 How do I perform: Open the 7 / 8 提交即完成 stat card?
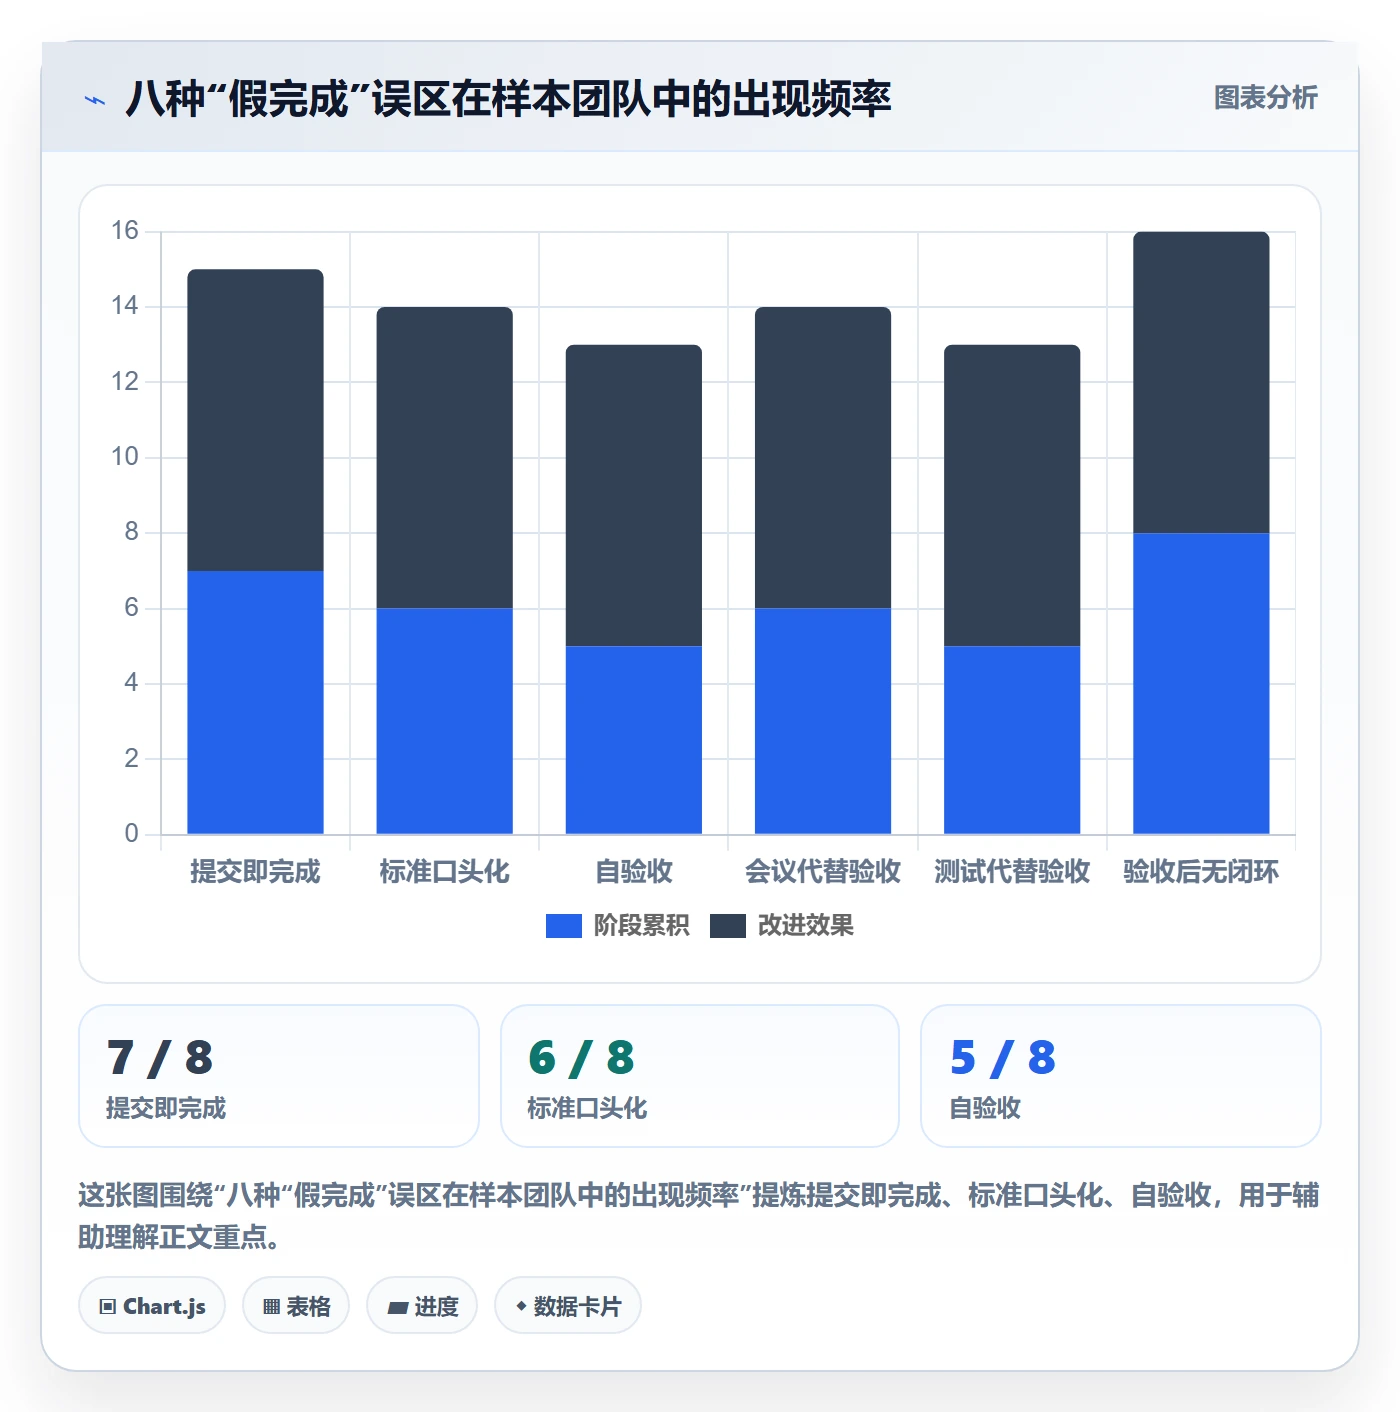[x=279, y=1076]
